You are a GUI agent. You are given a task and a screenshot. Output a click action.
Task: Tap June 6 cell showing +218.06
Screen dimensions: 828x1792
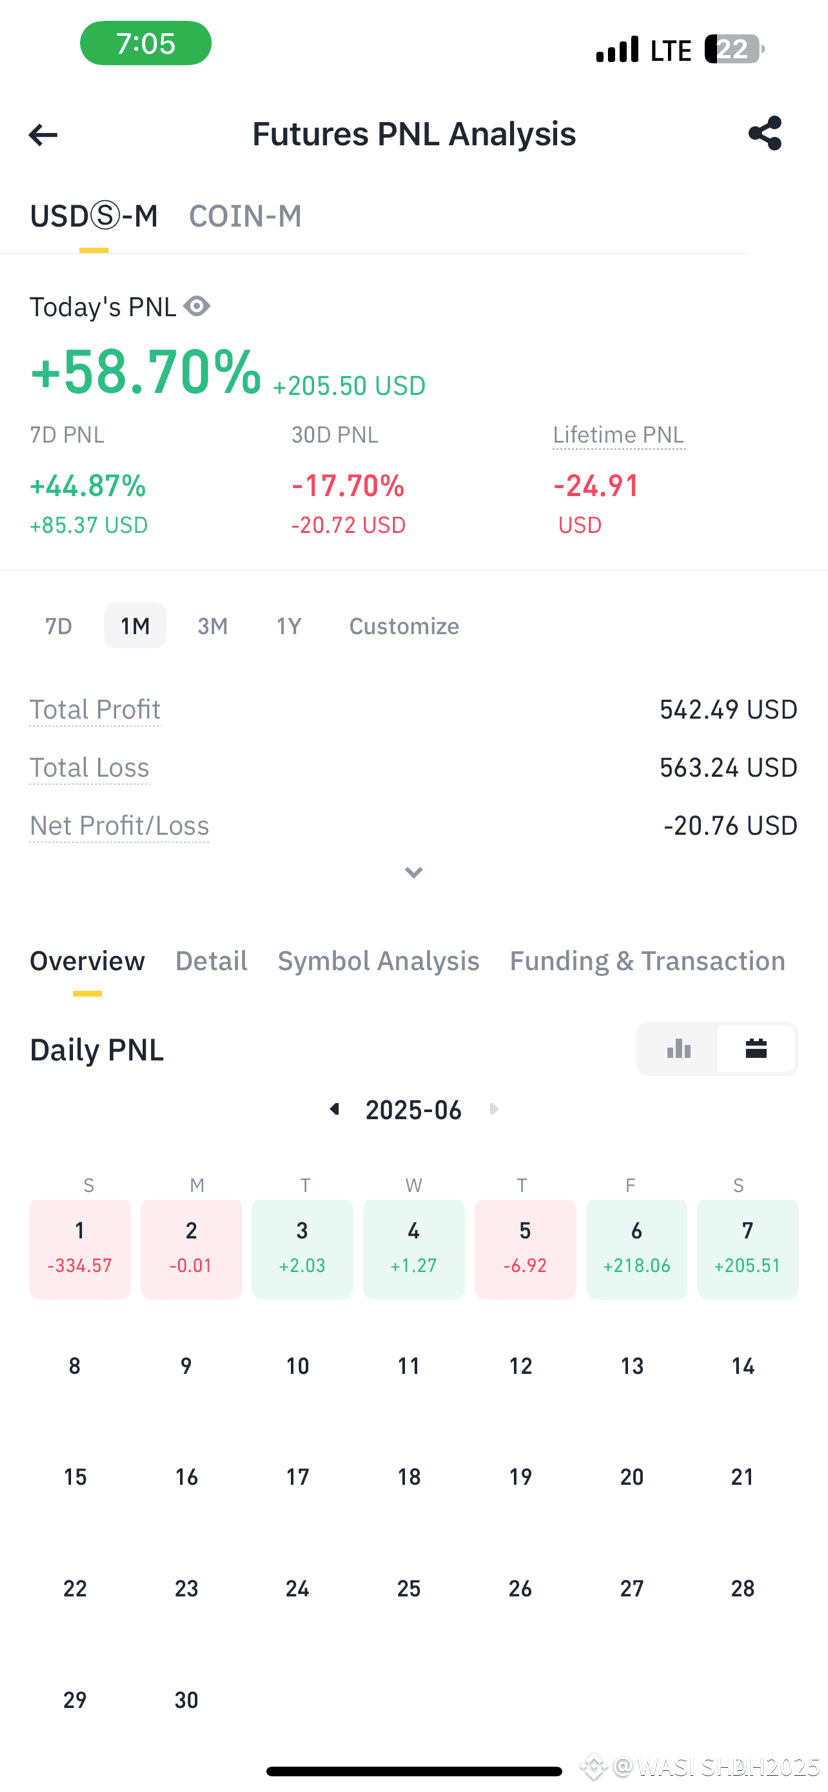click(636, 1249)
